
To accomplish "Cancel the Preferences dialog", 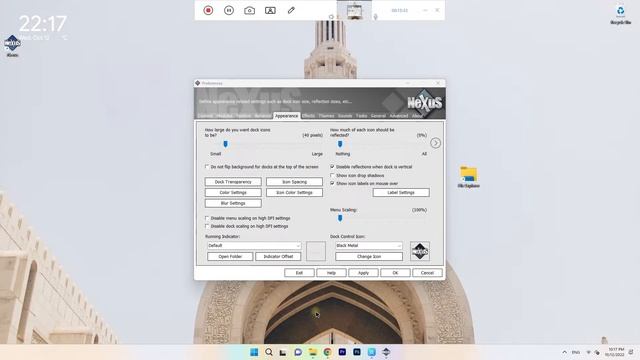I will [x=427, y=273].
